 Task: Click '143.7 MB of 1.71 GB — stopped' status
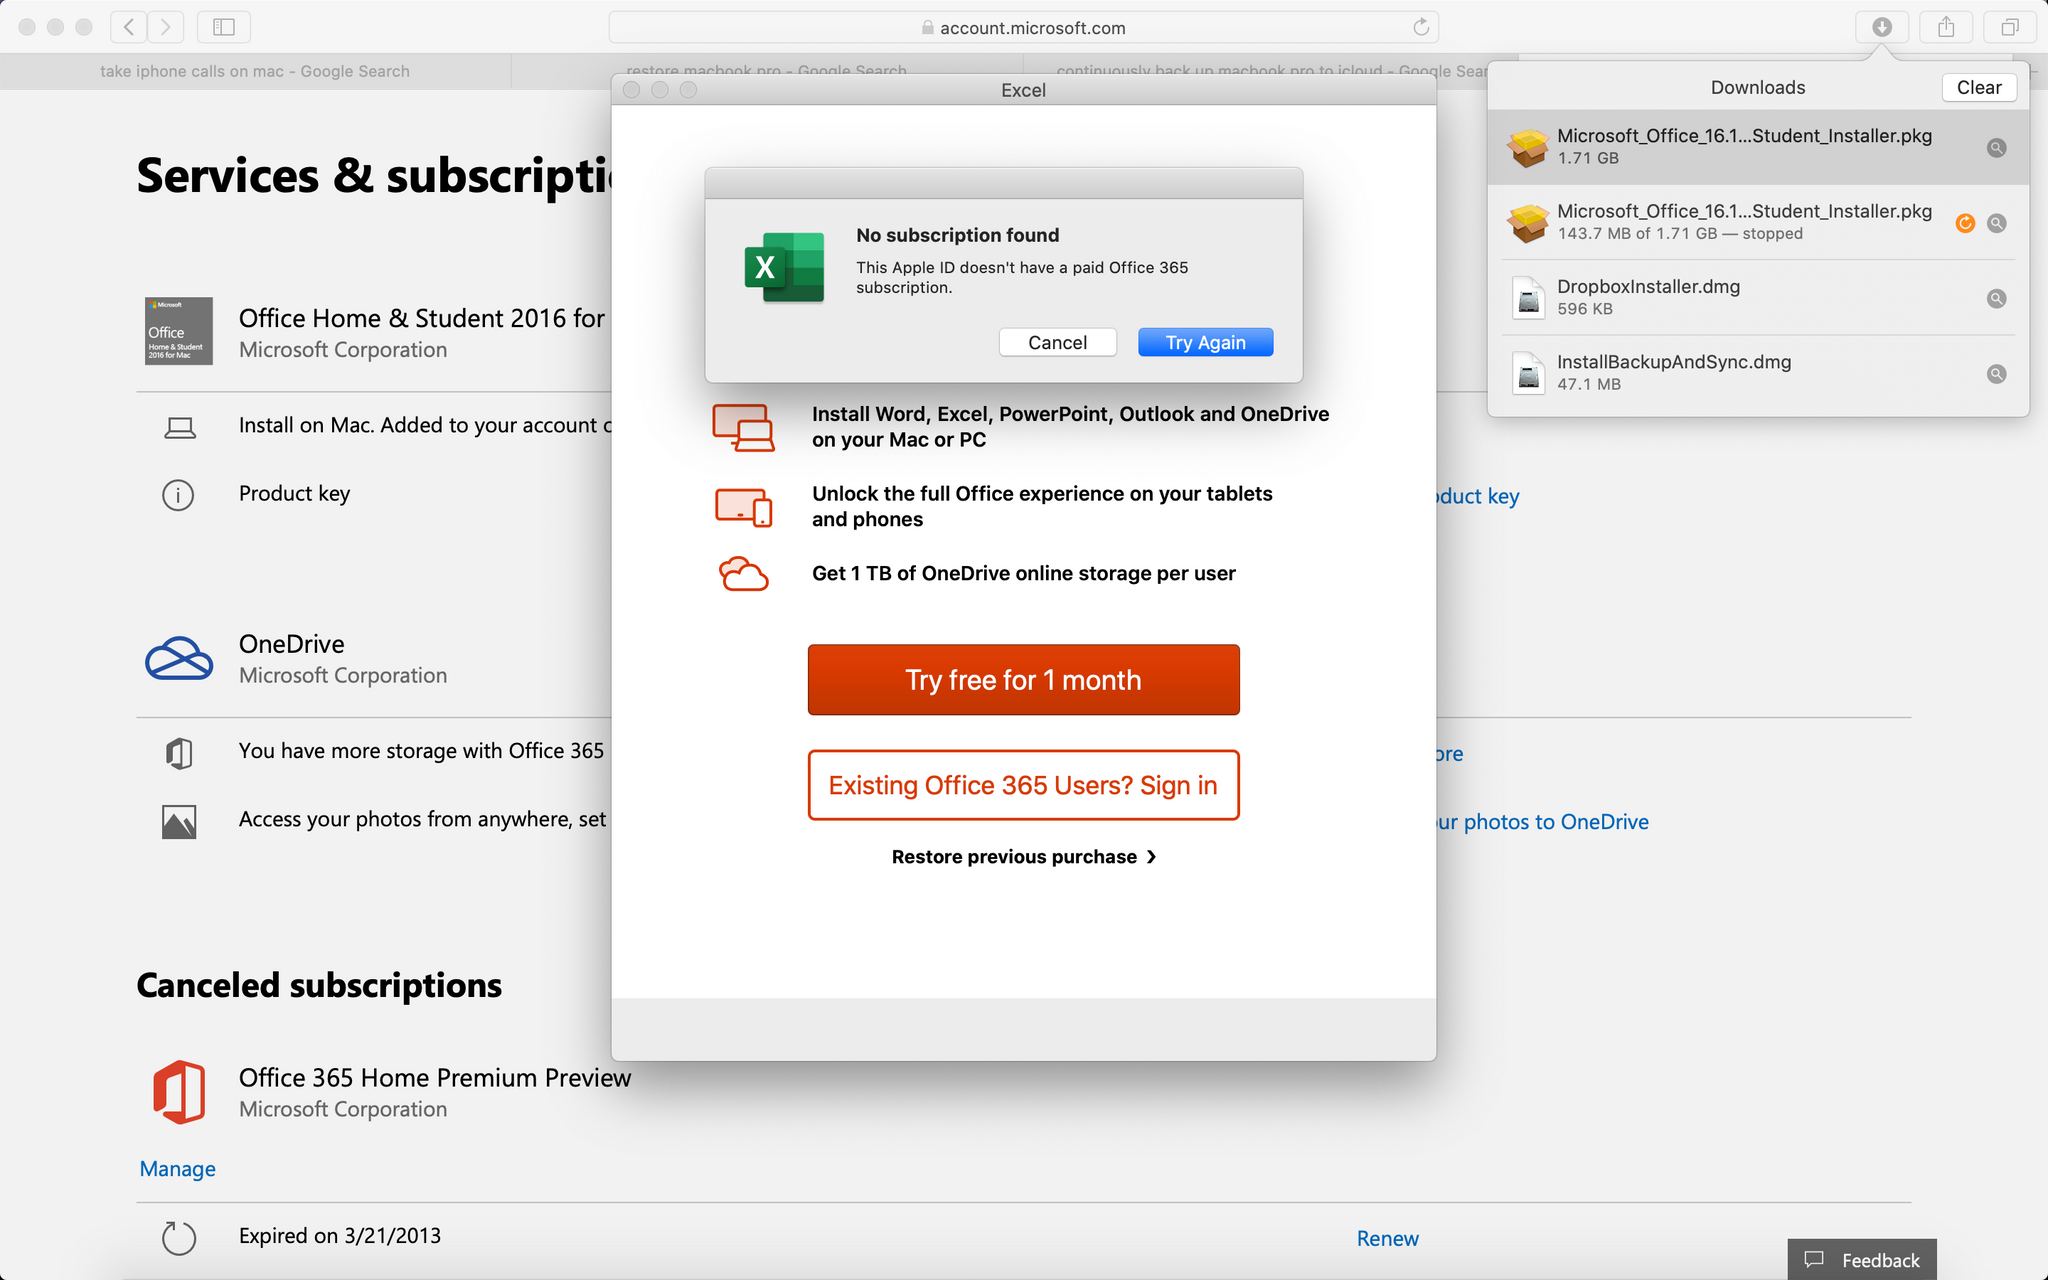[1680, 233]
